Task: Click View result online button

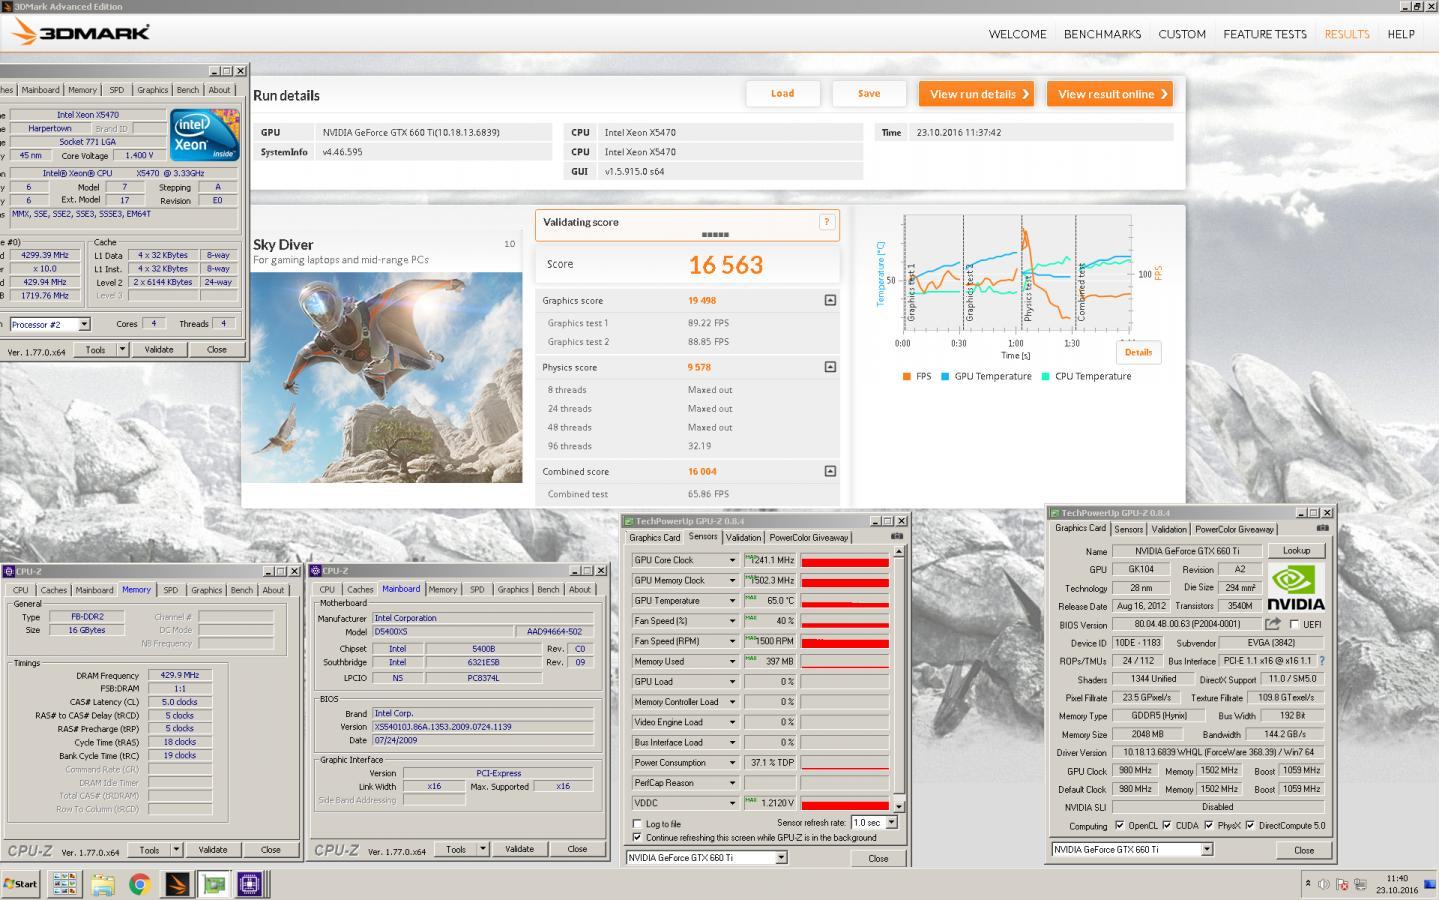Action: (1109, 94)
